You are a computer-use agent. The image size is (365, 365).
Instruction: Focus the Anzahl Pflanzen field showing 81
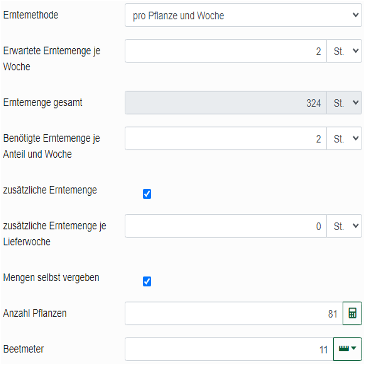tap(234, 313)
